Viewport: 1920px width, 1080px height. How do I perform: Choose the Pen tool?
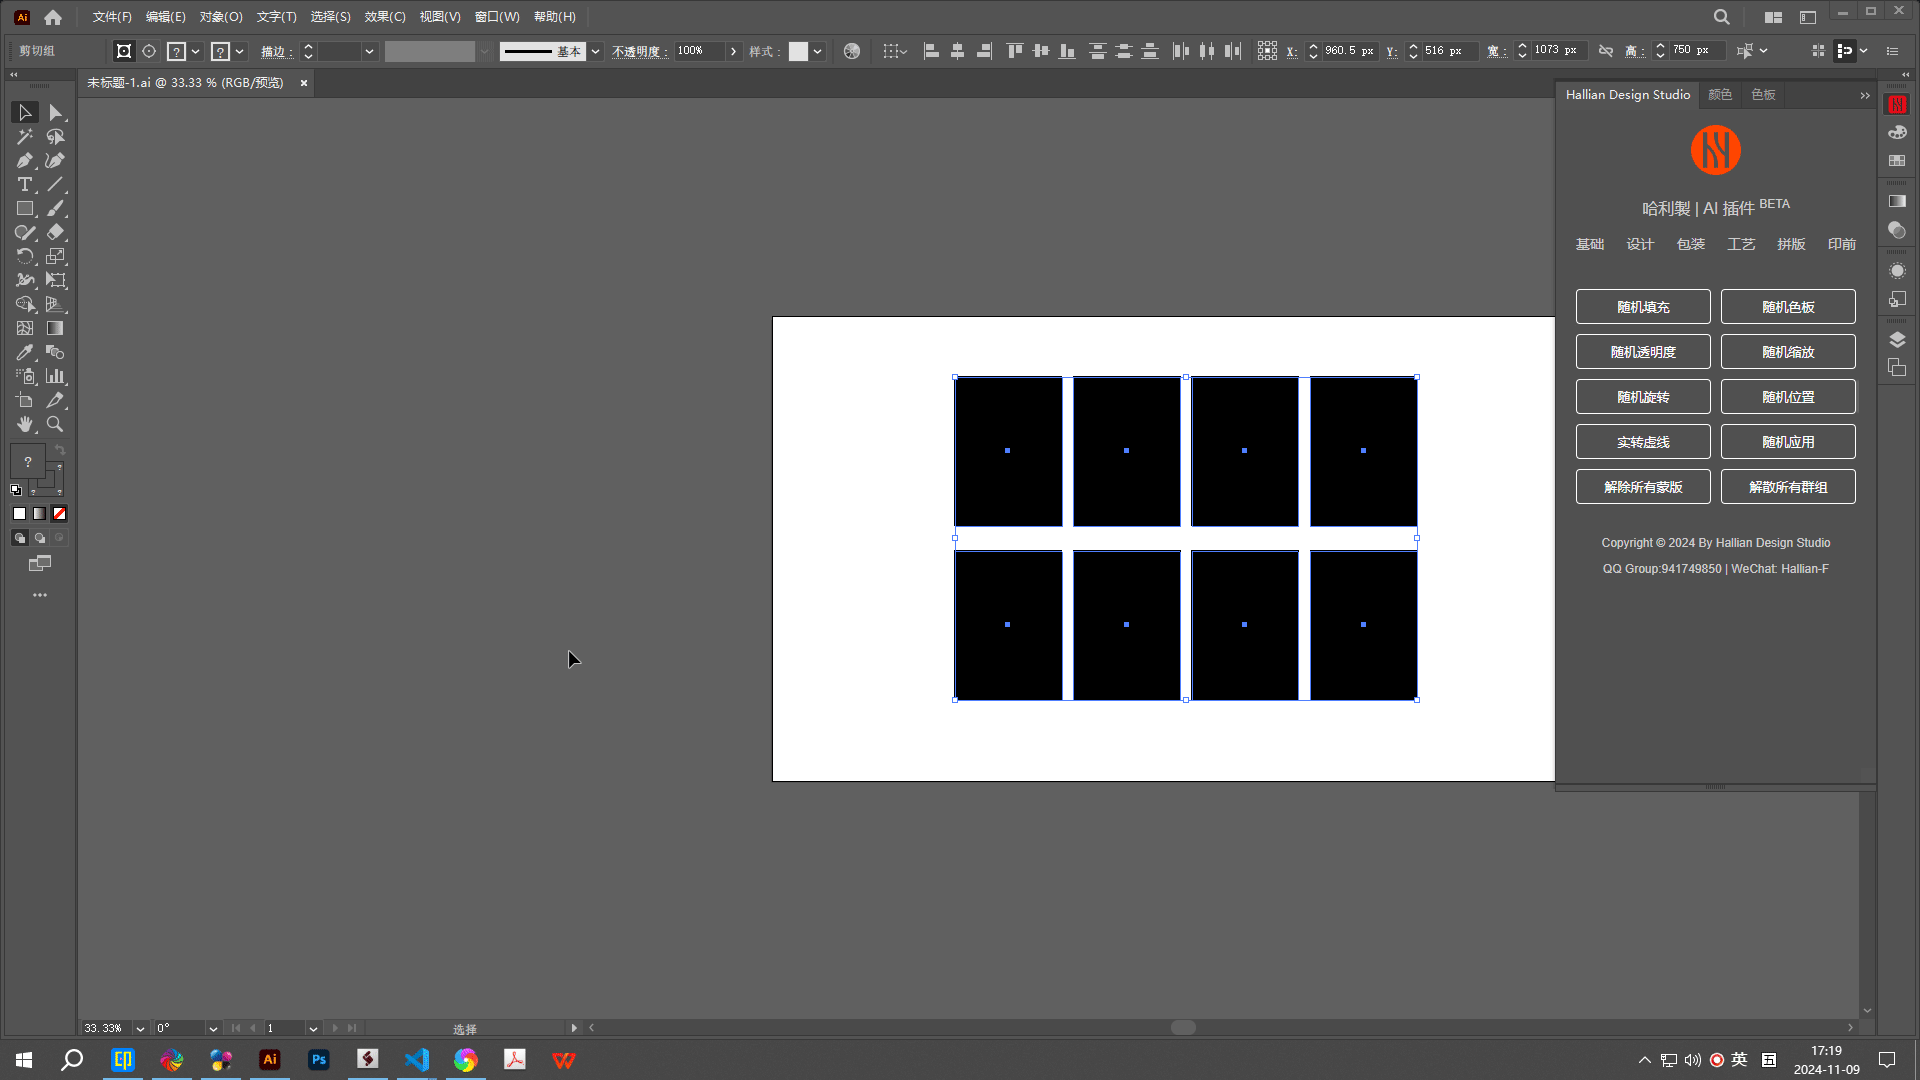tap(25, 160)
